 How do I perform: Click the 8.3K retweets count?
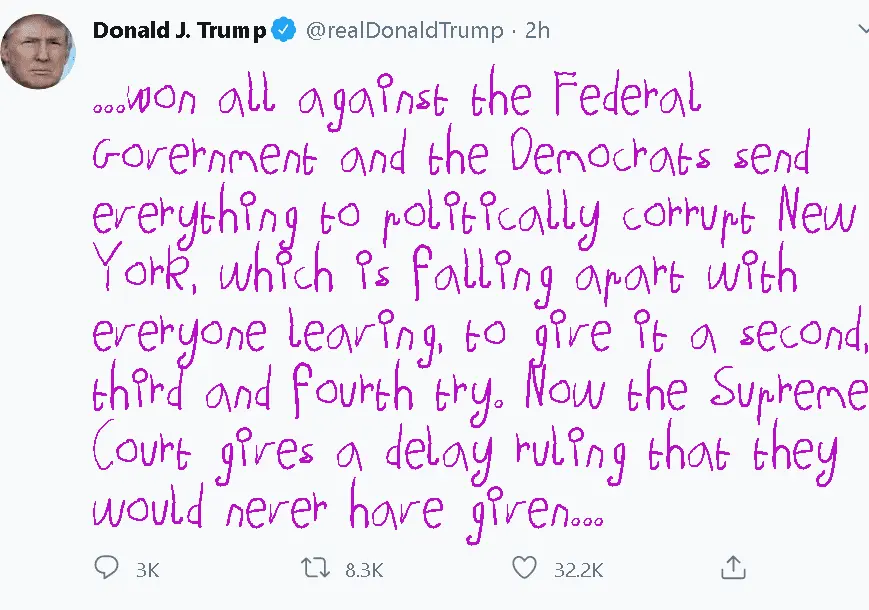point(364,570)
